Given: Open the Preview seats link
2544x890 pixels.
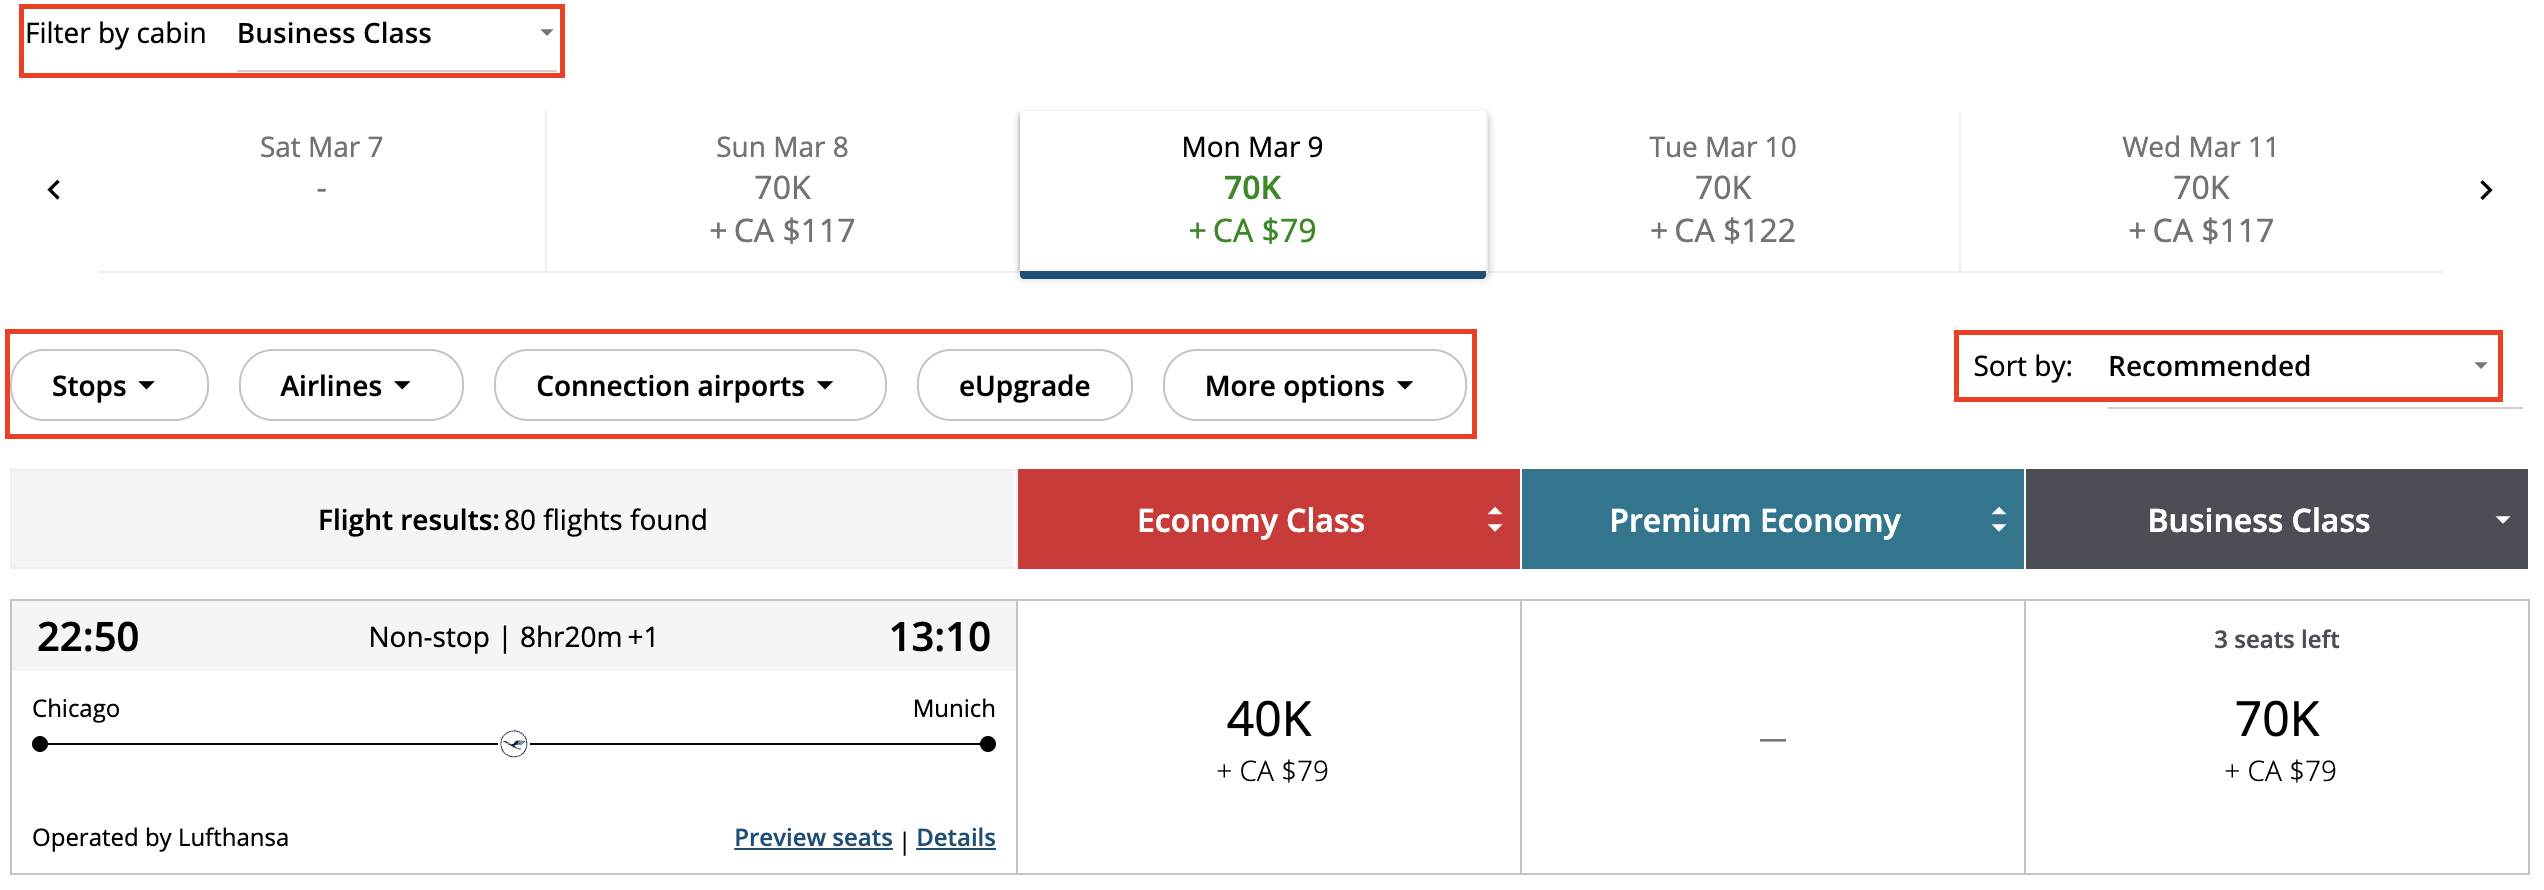Looking at the screenshot, I should point(812,837).
